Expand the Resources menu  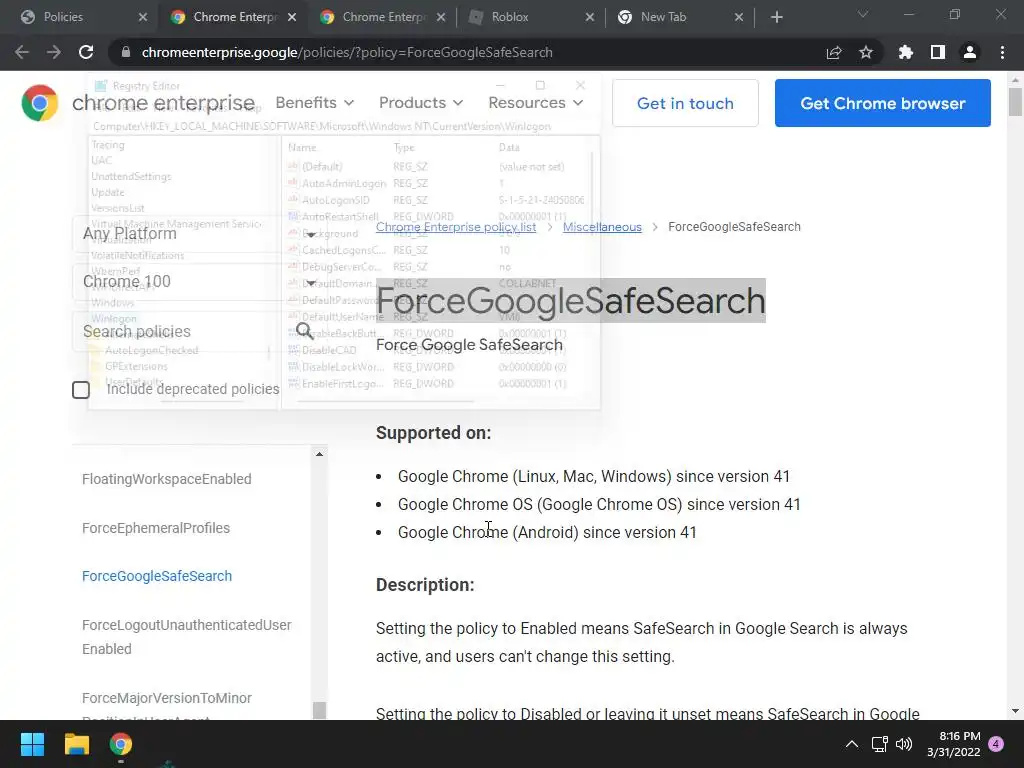point(536,103)
